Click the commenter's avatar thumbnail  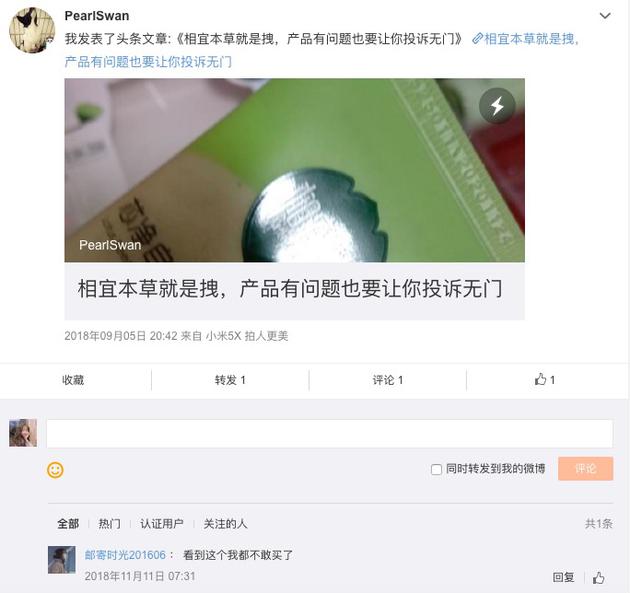(x=61, y=560)
